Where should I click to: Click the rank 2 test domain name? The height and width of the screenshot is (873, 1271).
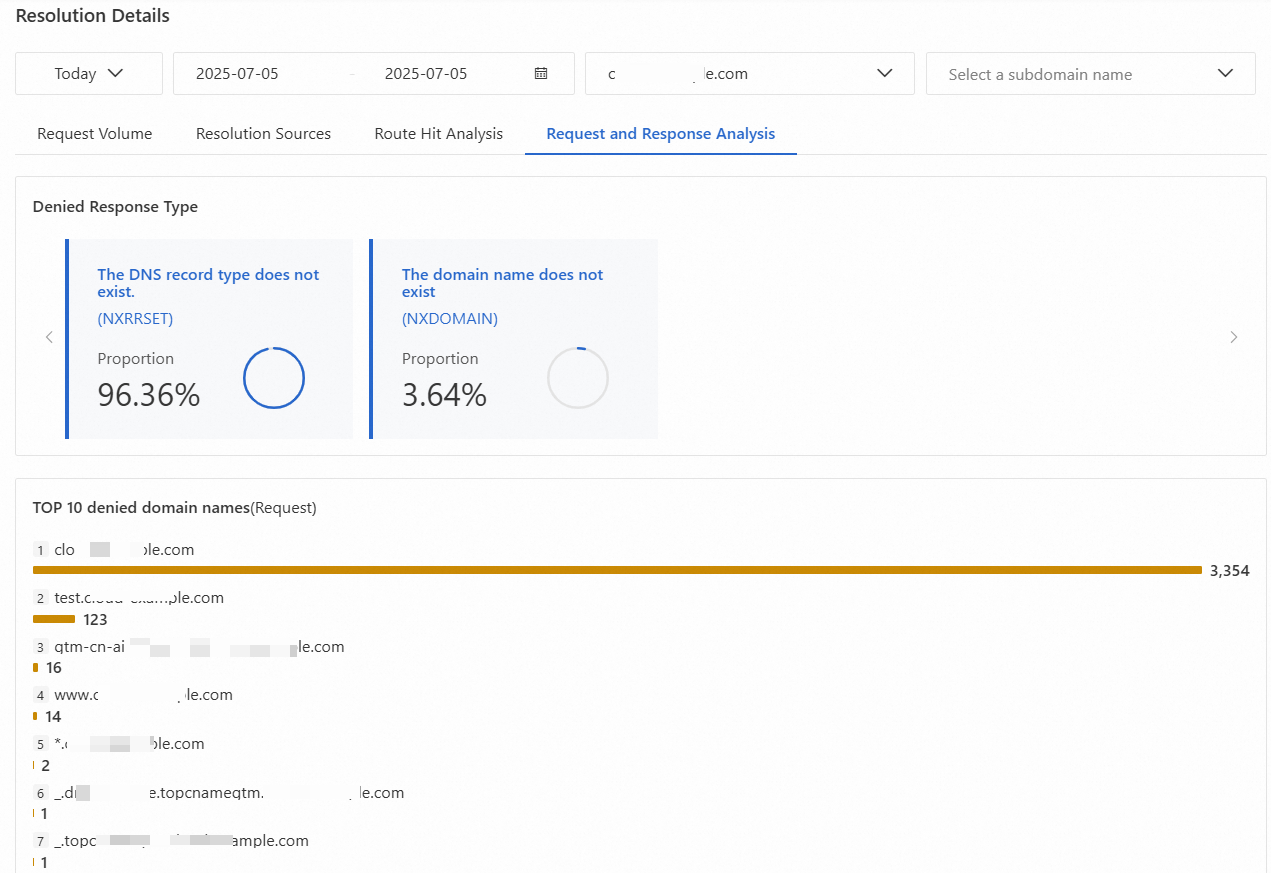coord(139,598)
